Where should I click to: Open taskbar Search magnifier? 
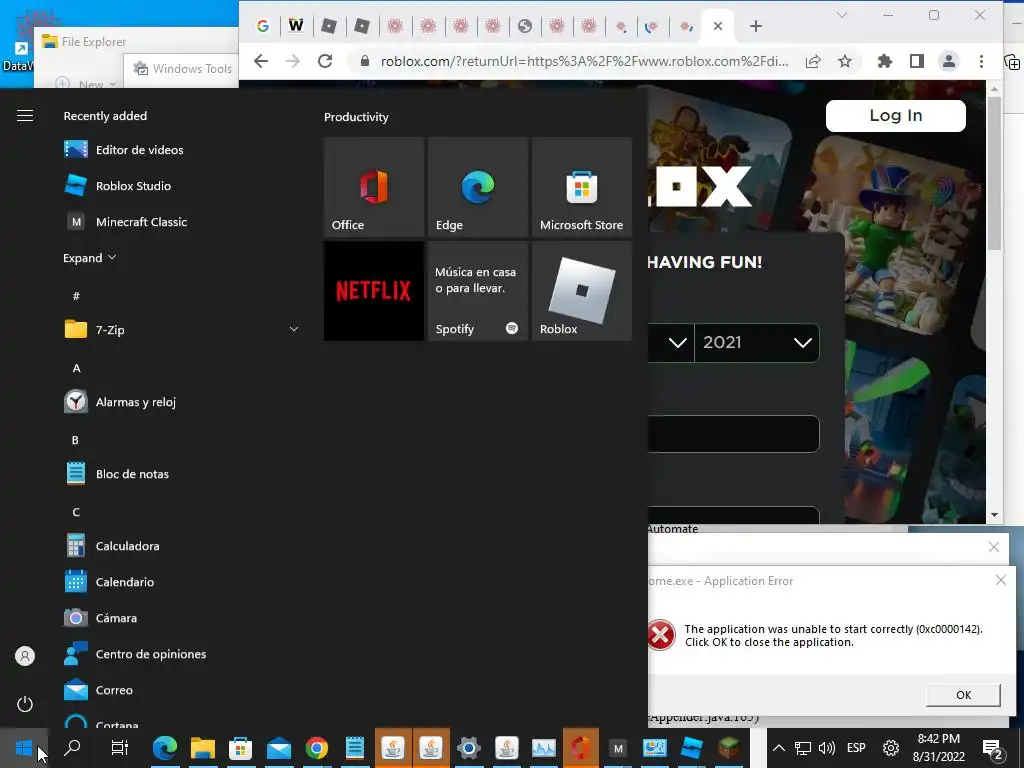(72, 748)
